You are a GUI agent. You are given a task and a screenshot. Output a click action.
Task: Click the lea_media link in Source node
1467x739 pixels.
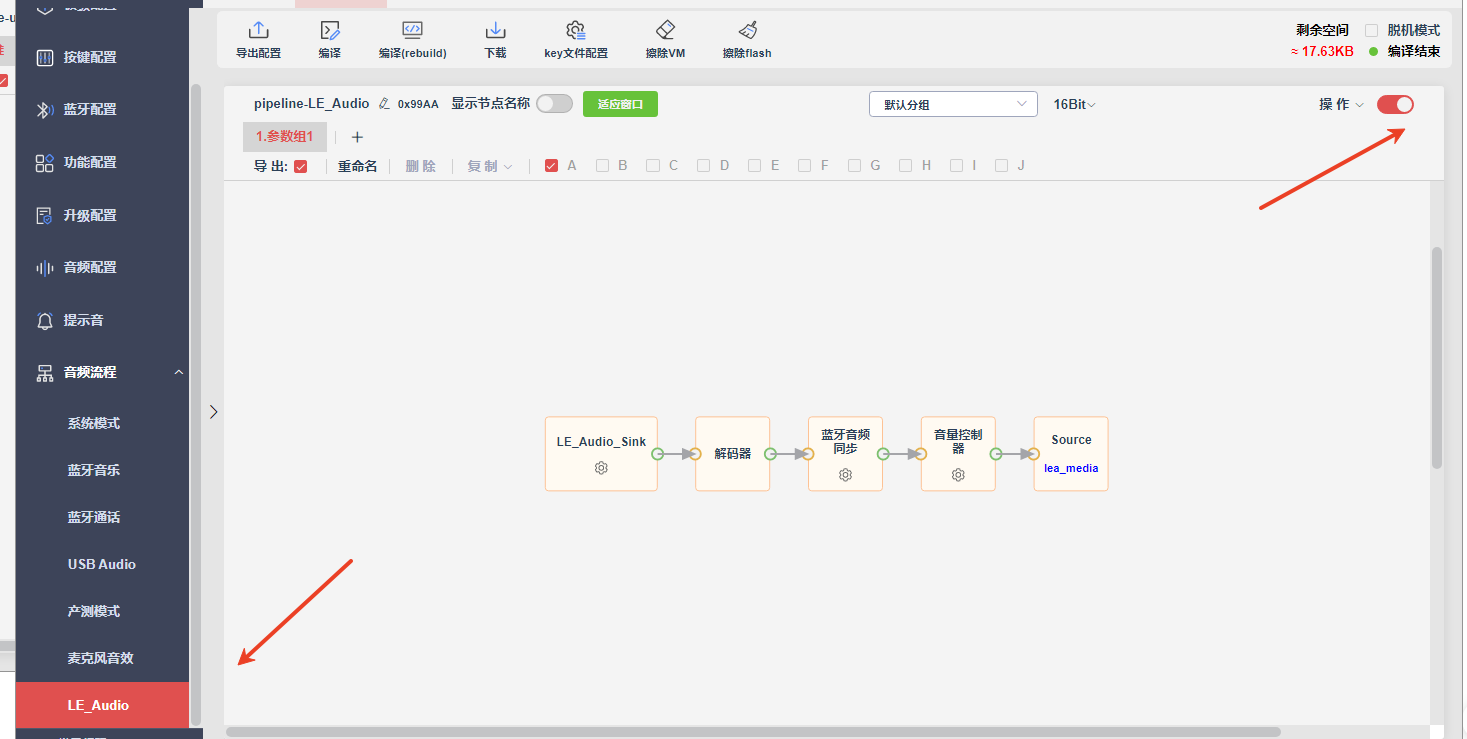click(1071, 468)
